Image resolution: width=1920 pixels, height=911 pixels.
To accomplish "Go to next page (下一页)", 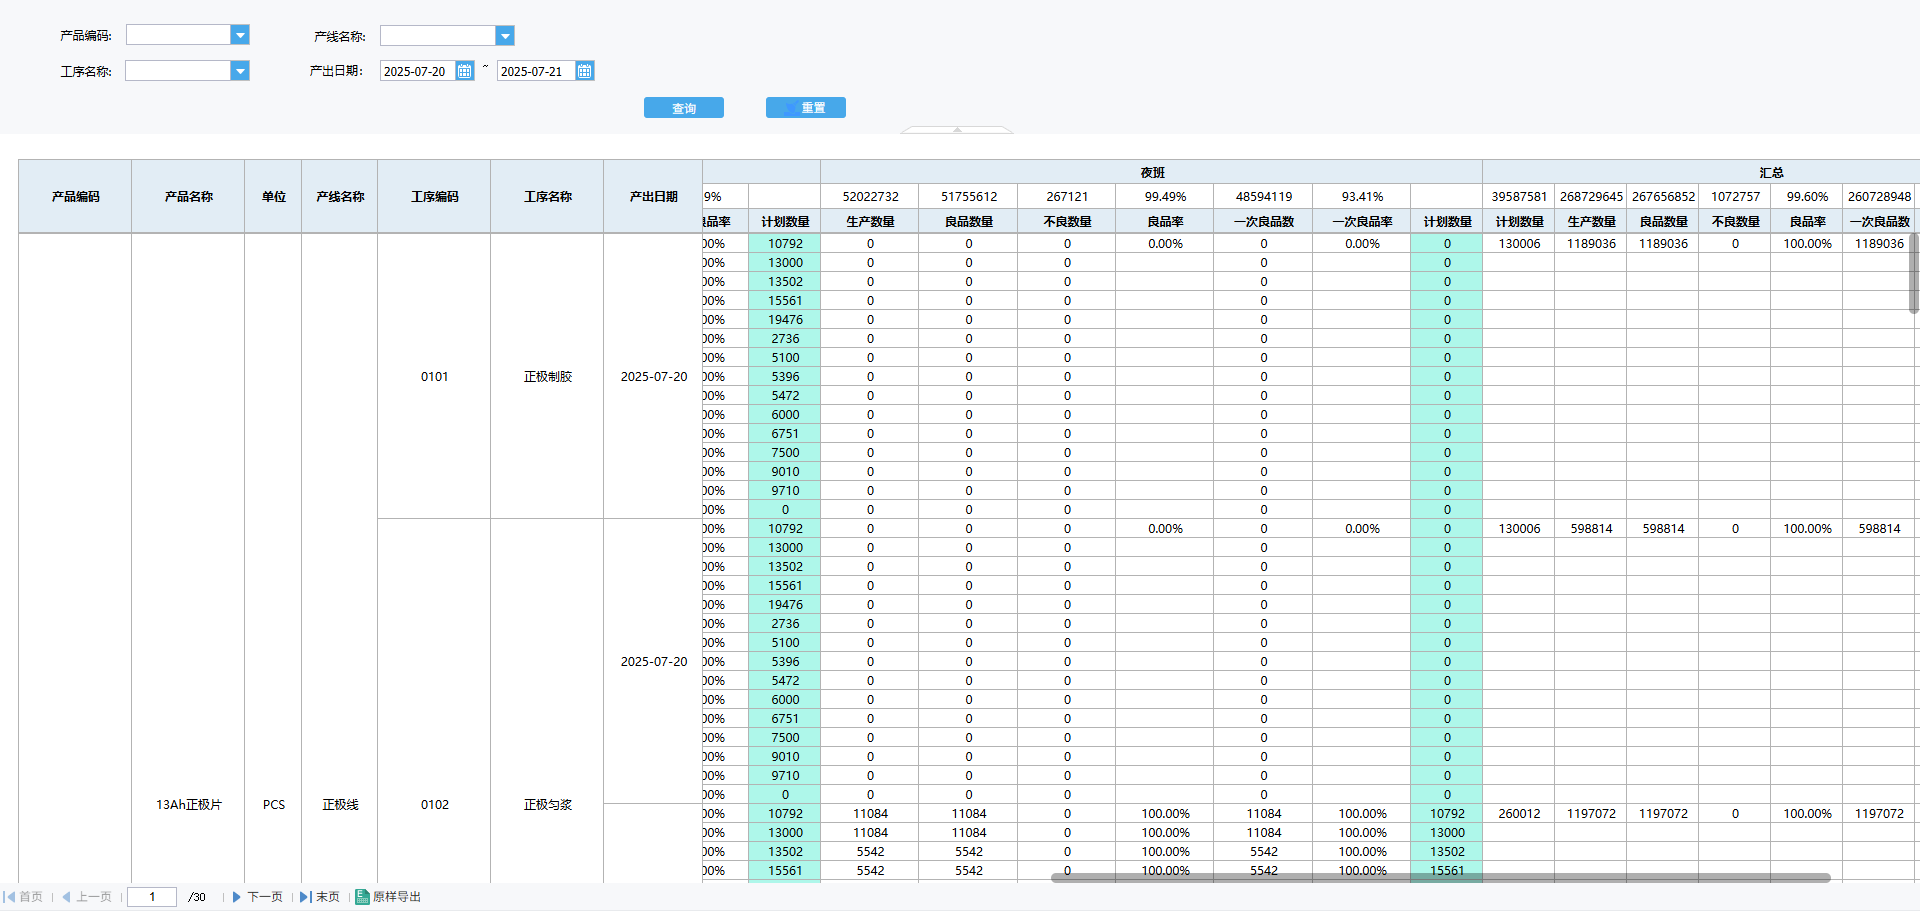I will [258, 897].
